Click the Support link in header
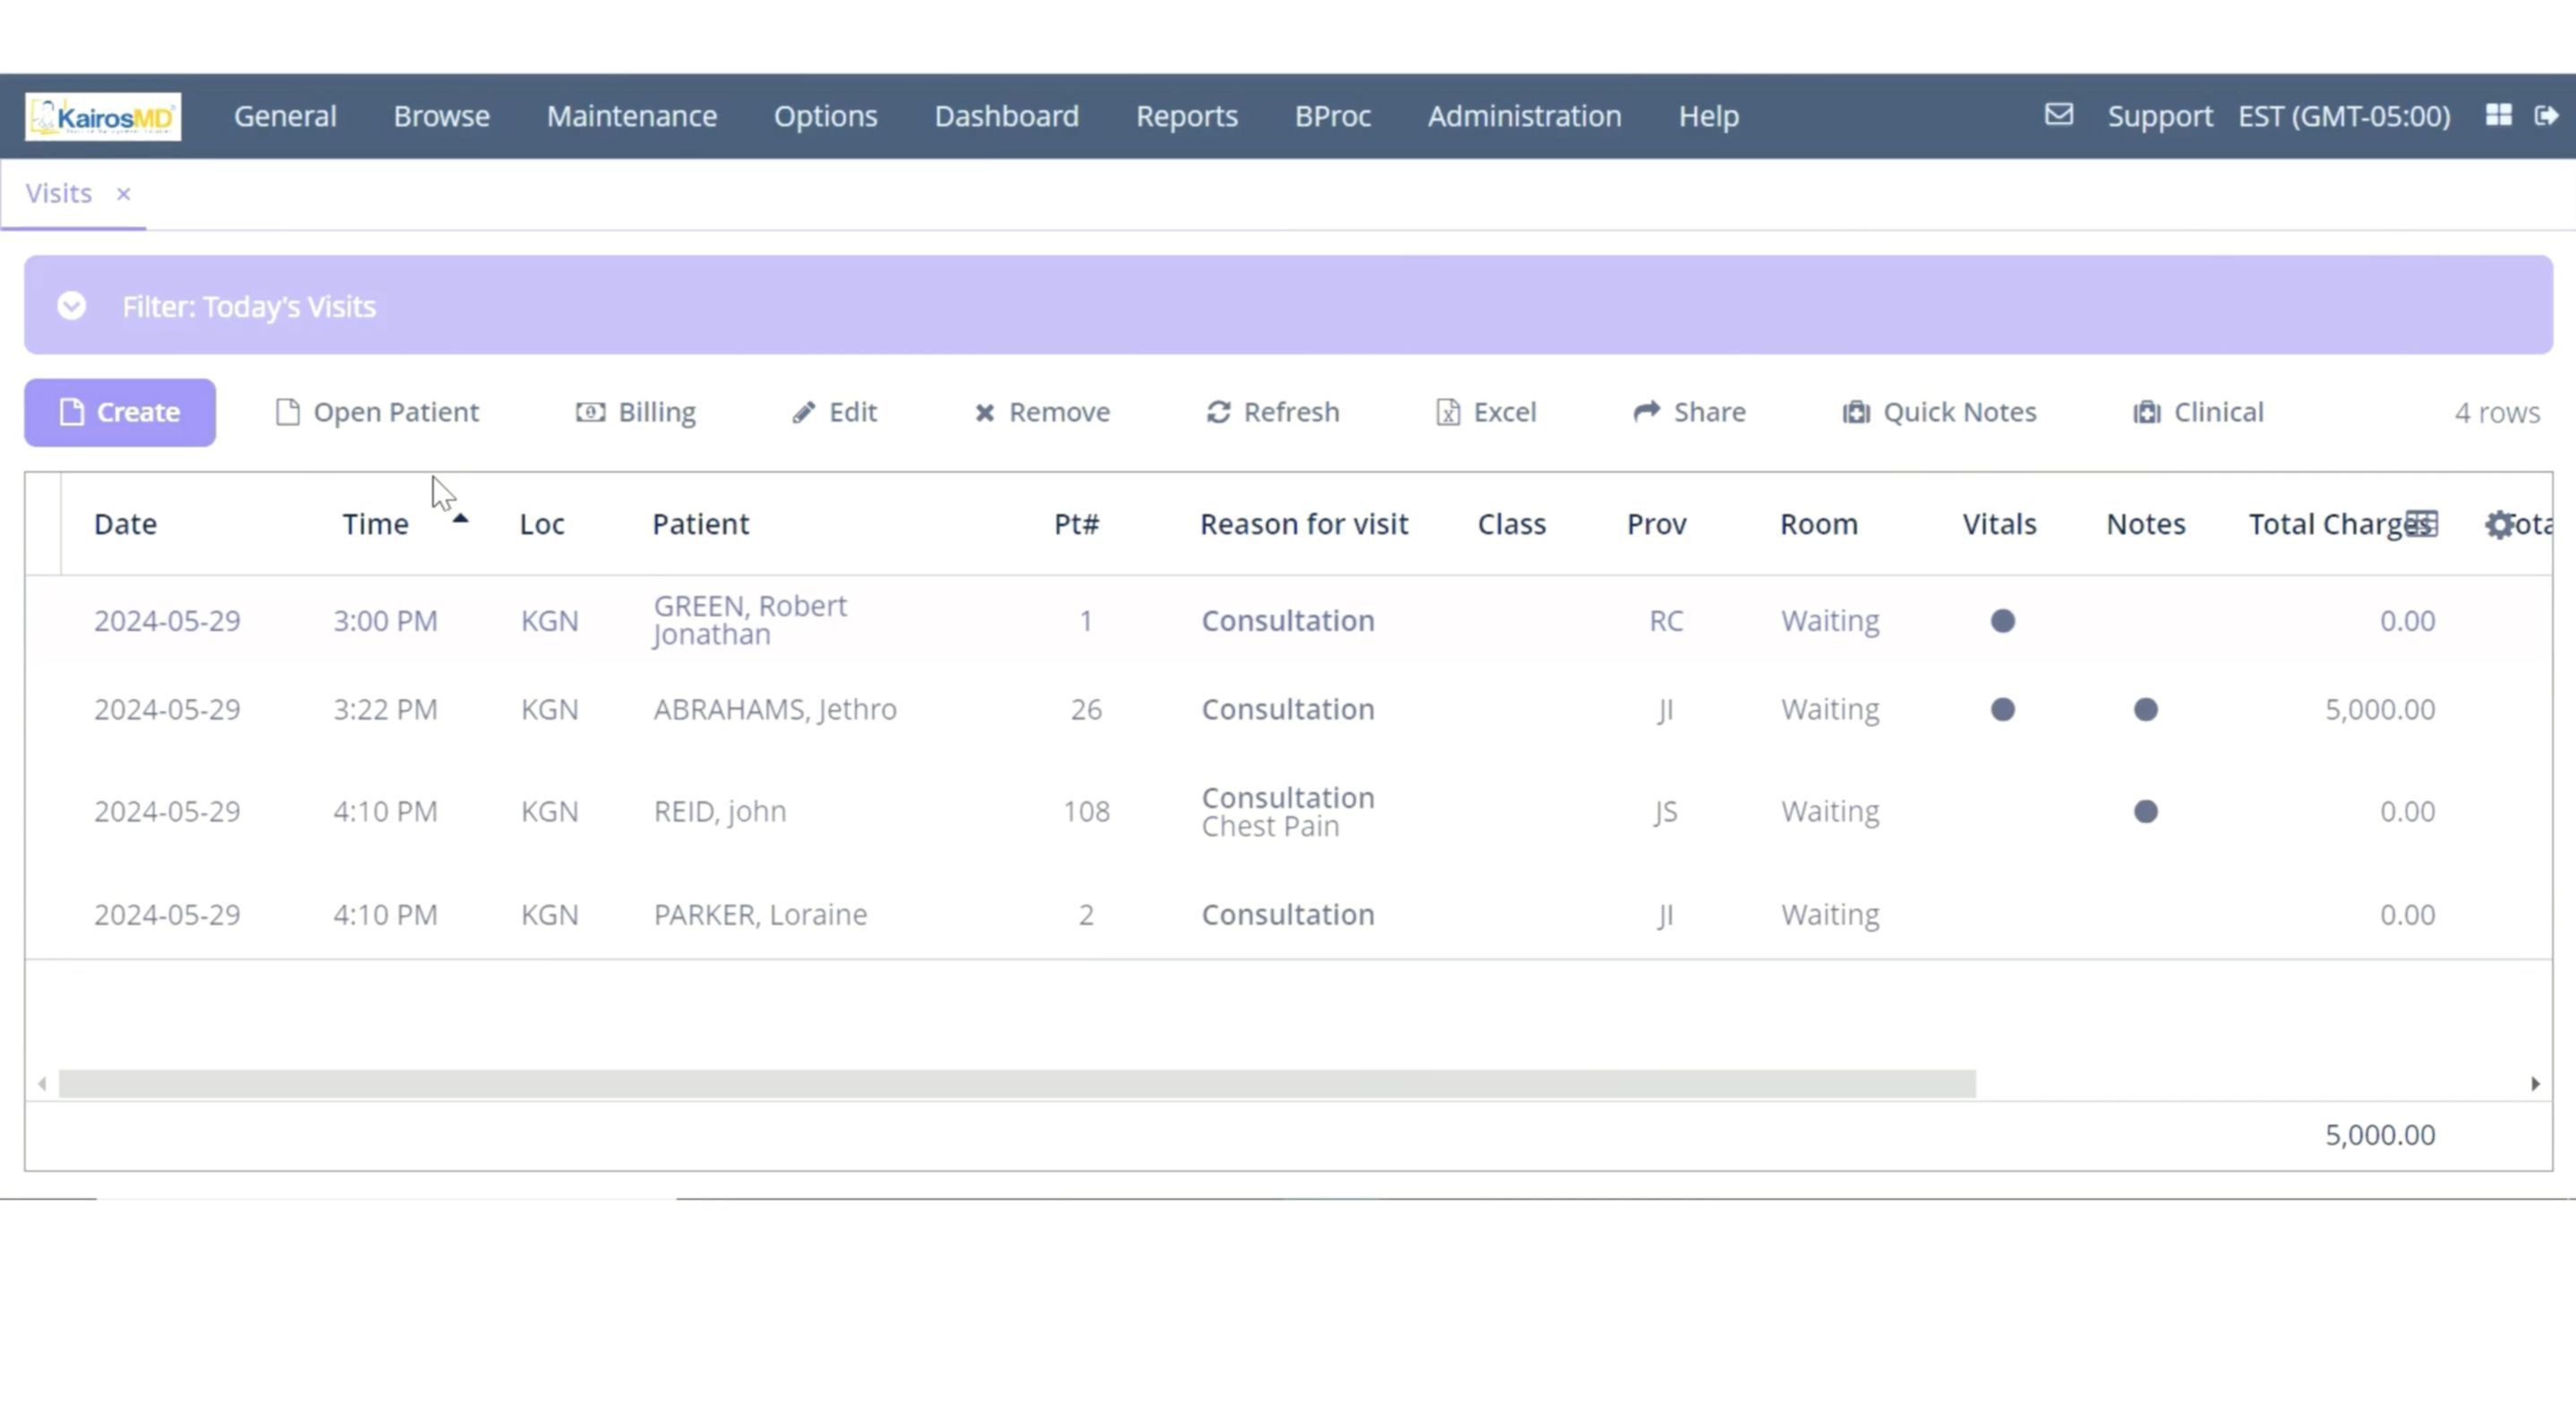Image resolution: width=2576 pixels, height=1403 pixels. [2159, 116]
